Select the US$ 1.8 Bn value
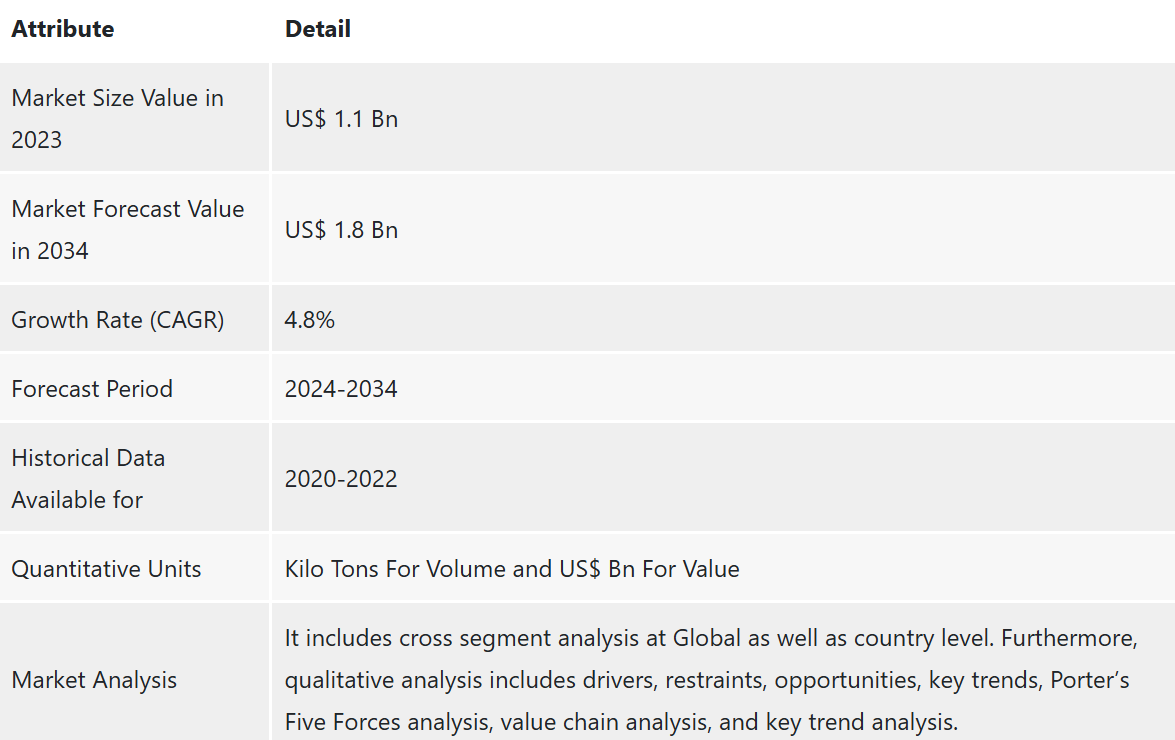1175x740 pixels. pyautogui.click(x=341, y=230)
